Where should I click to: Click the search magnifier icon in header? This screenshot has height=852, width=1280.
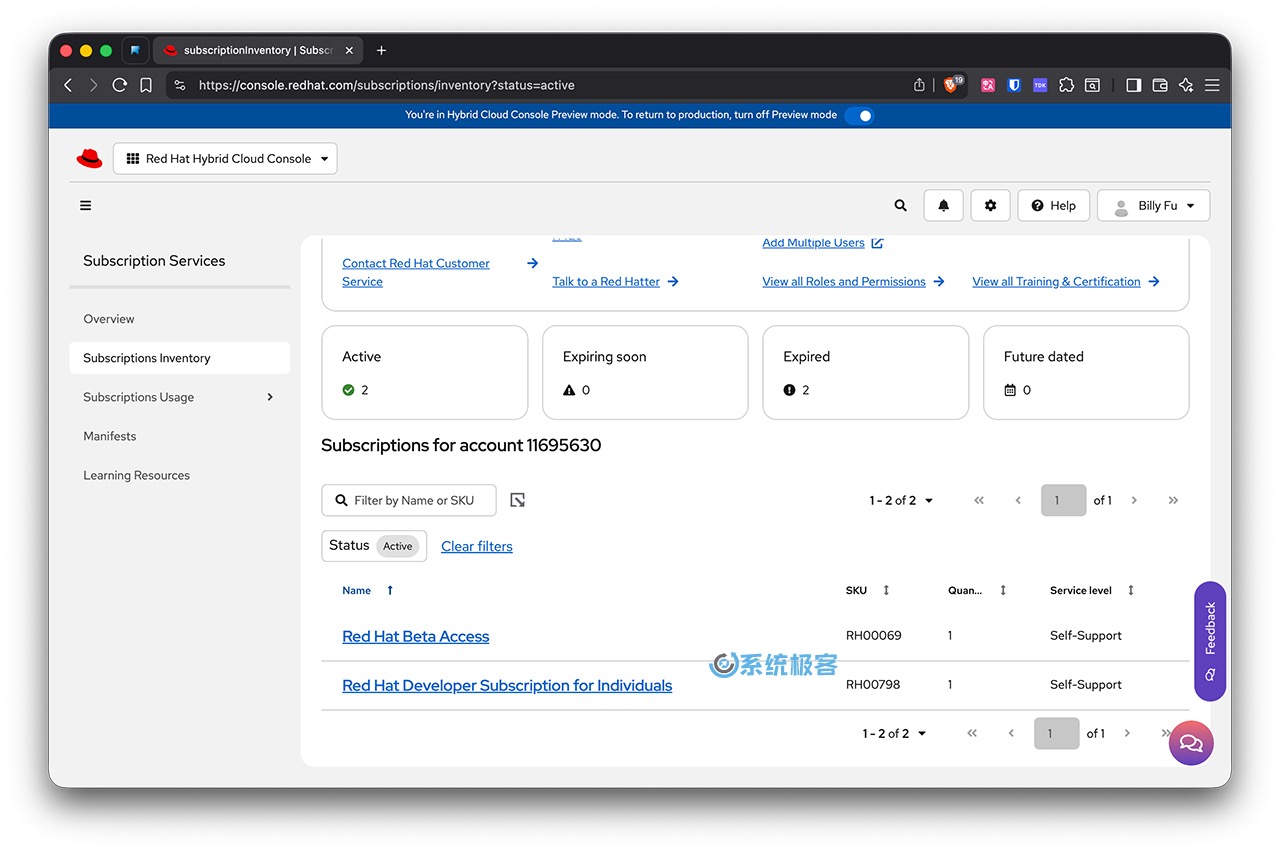[900, 206]
